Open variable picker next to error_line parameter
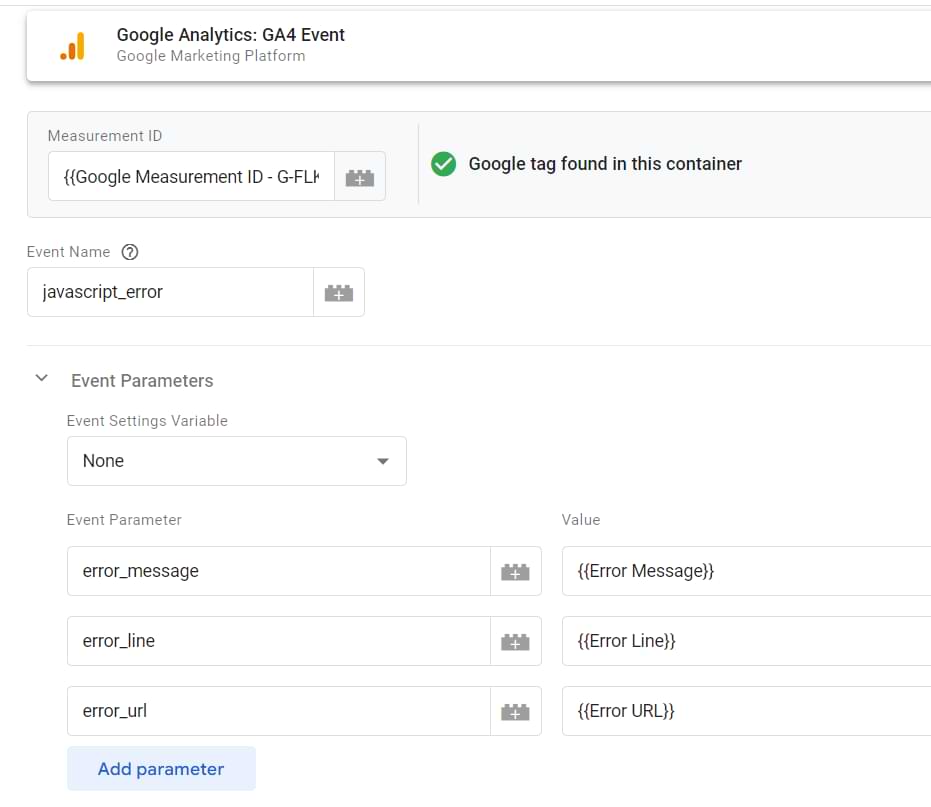 (x=515, y=641)
